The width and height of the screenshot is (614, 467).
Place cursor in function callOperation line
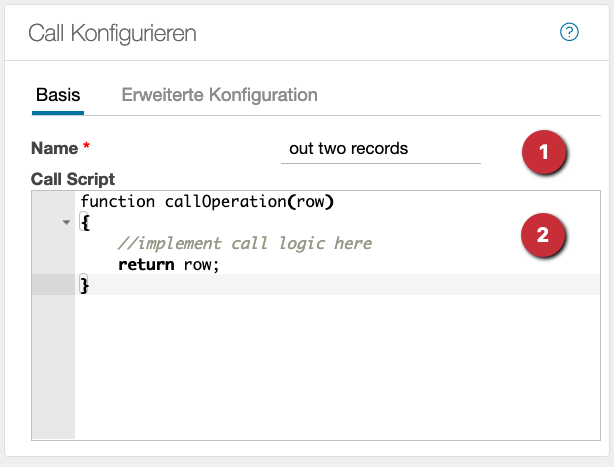coord(206,201)
